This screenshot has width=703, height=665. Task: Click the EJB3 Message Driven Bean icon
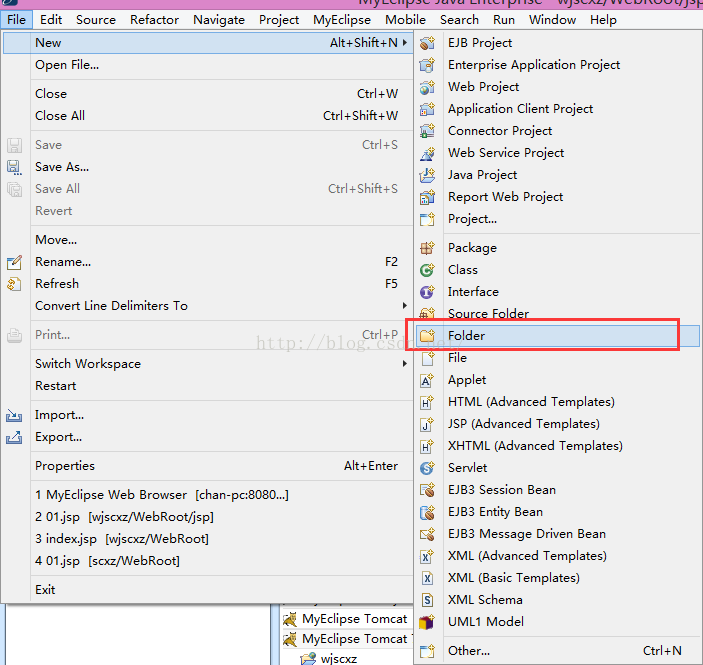pyautogui.click(x=427, y=534)
